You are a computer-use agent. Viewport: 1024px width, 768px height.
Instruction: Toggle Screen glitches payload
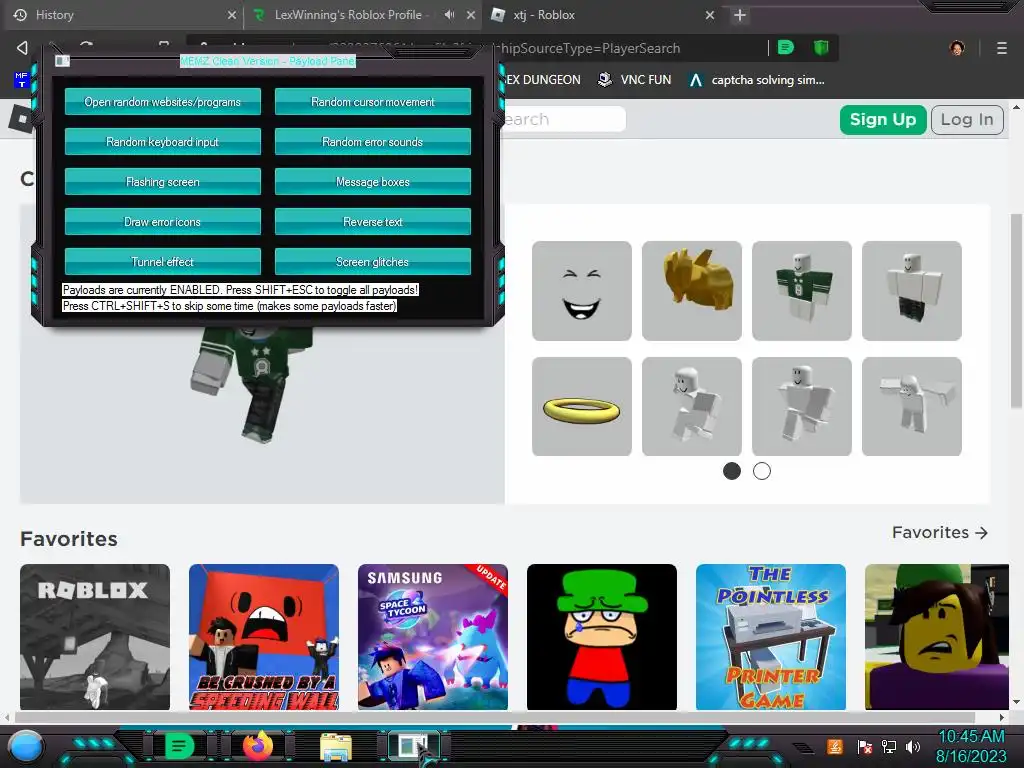372,261
